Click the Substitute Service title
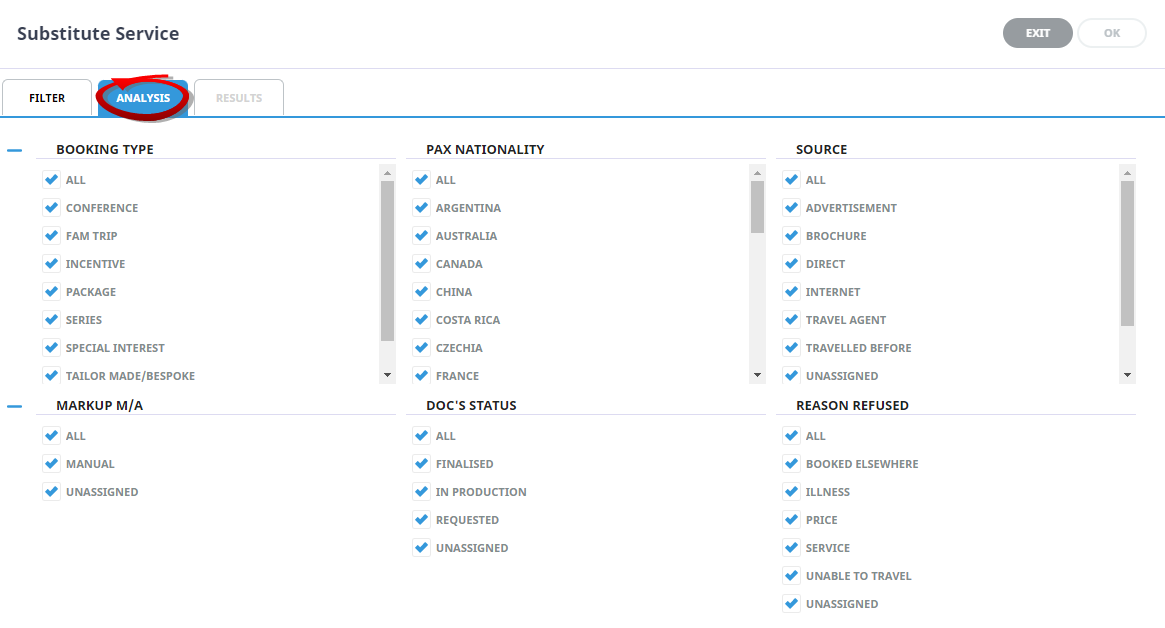Screen dimensions: 1165x628 pos(98,33)
